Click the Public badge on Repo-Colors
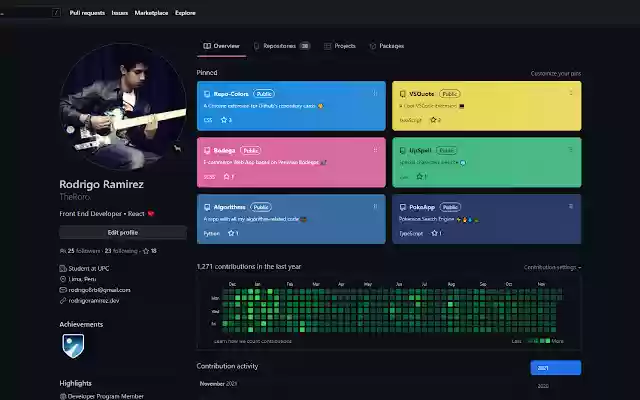 pyautogui.click(x=264, y=94)
